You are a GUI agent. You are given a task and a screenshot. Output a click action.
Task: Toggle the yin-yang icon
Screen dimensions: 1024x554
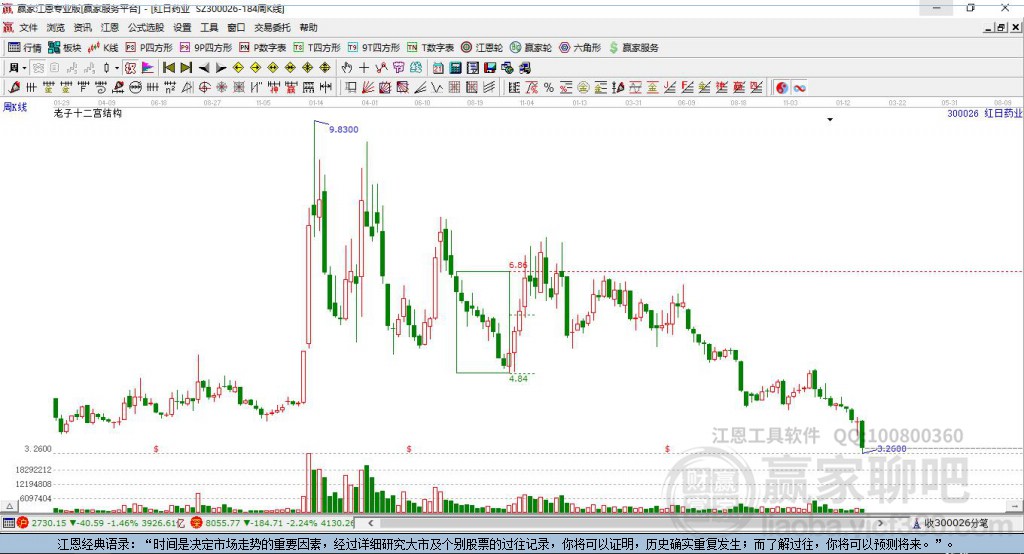click(x=782, y=88)
